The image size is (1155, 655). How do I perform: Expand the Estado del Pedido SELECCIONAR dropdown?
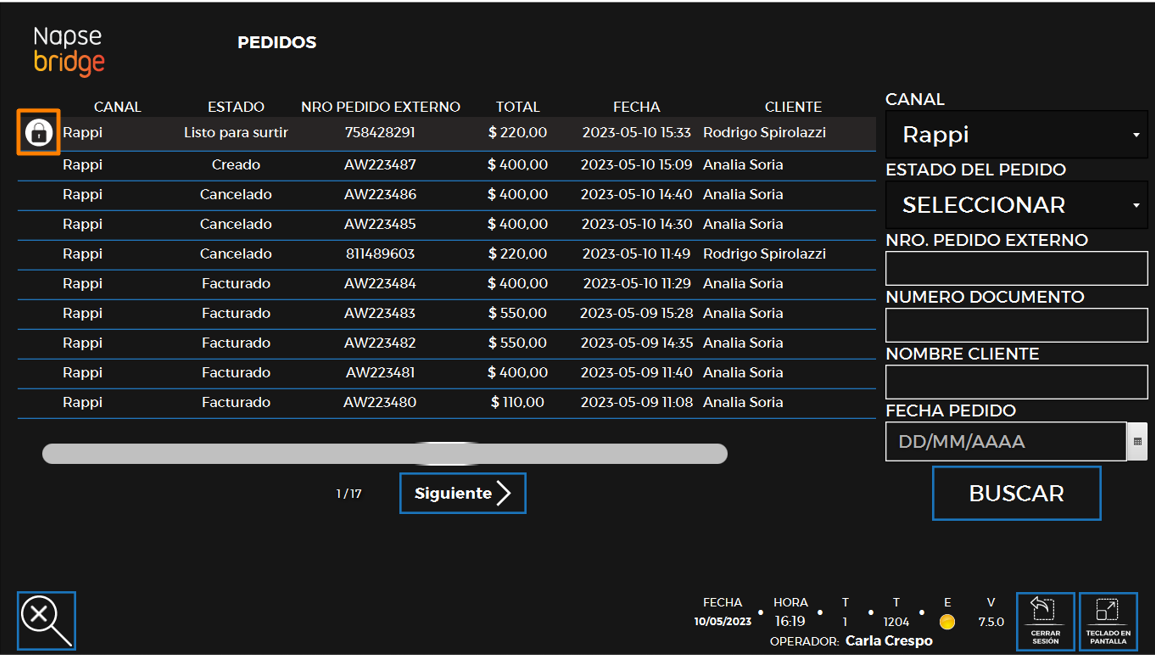tap(1017, 204)
